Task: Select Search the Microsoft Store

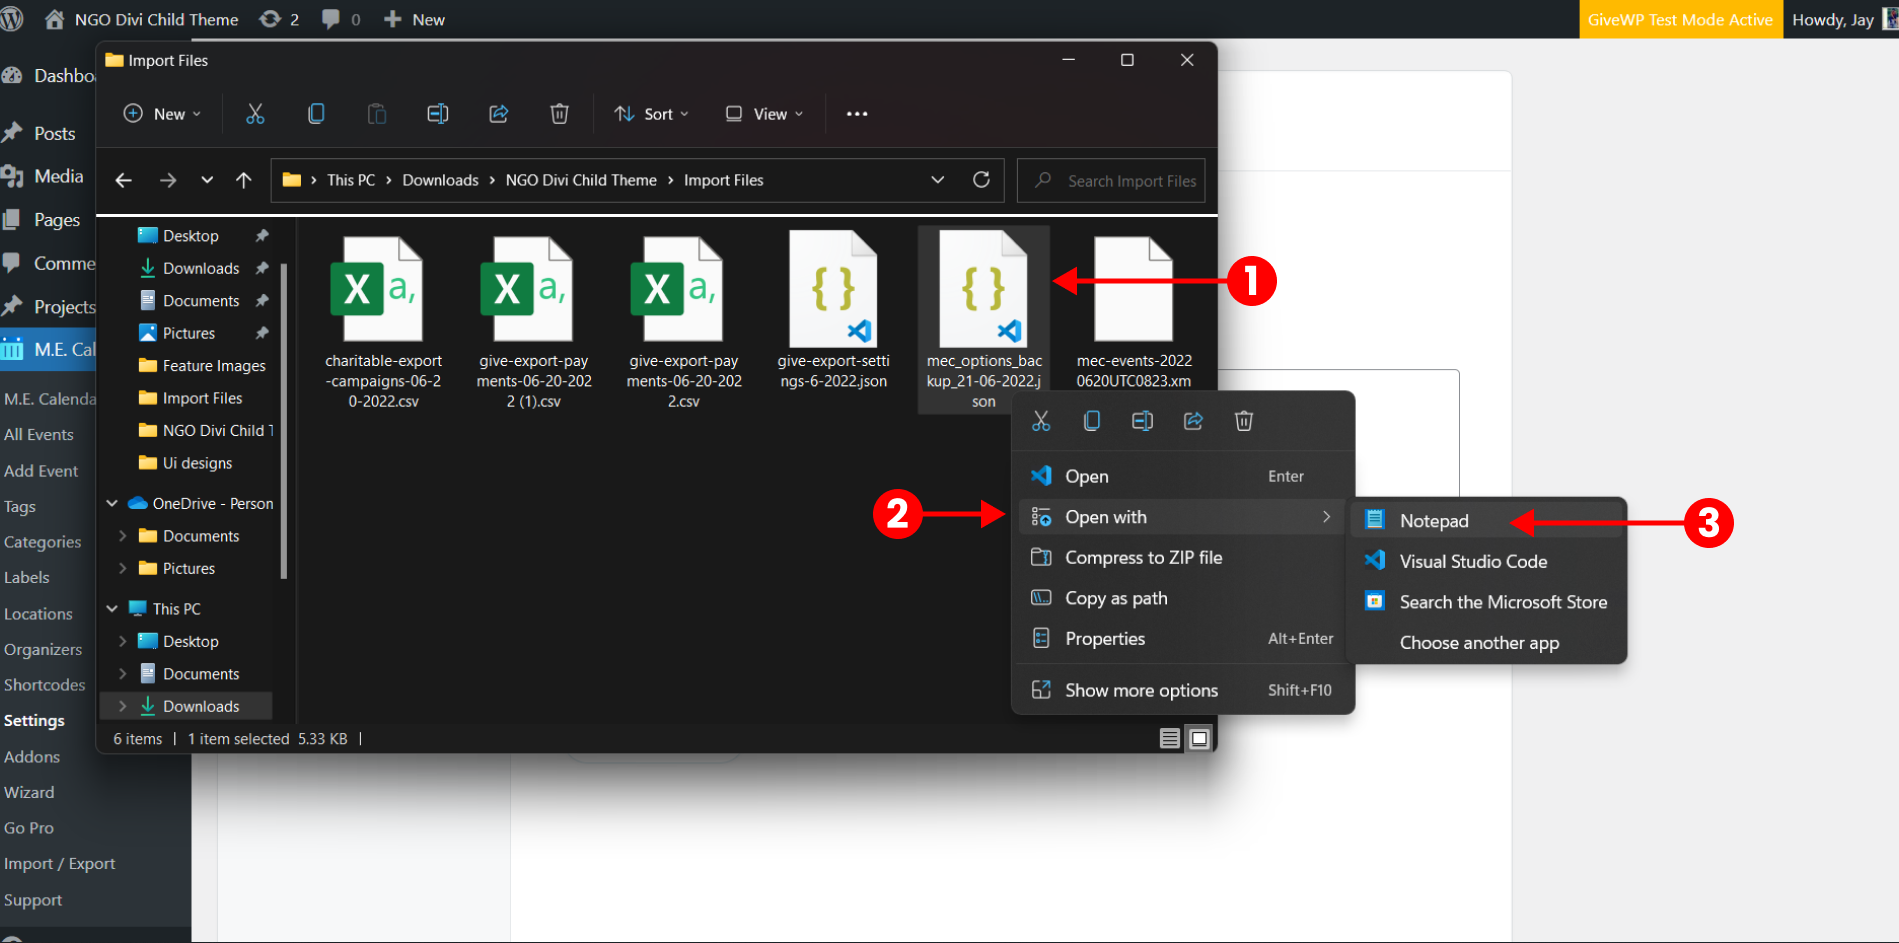Action: coord(1488,602)
